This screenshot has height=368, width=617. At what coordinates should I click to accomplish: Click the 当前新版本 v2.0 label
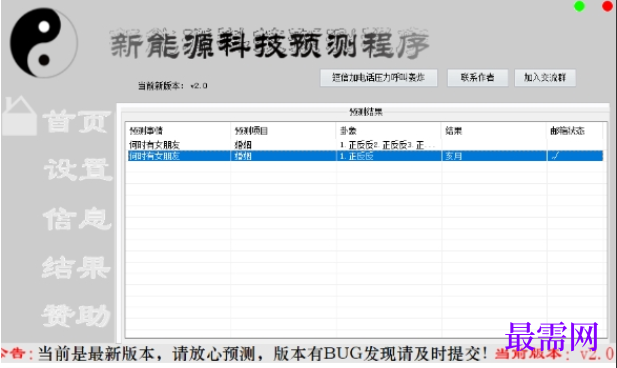172,85
